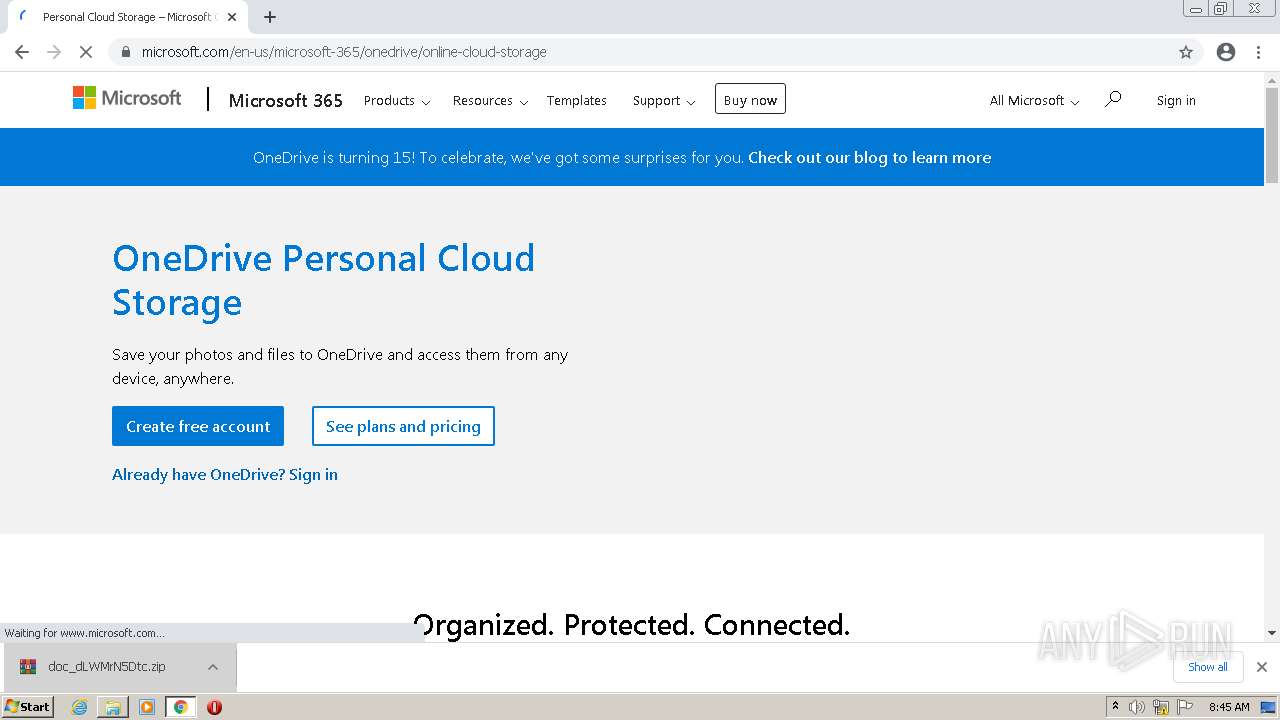The width and height of the screenshot is (1280, 720).
Task: Click the Windows Start button
Action: pyautogui.click(x=27, y=707)
